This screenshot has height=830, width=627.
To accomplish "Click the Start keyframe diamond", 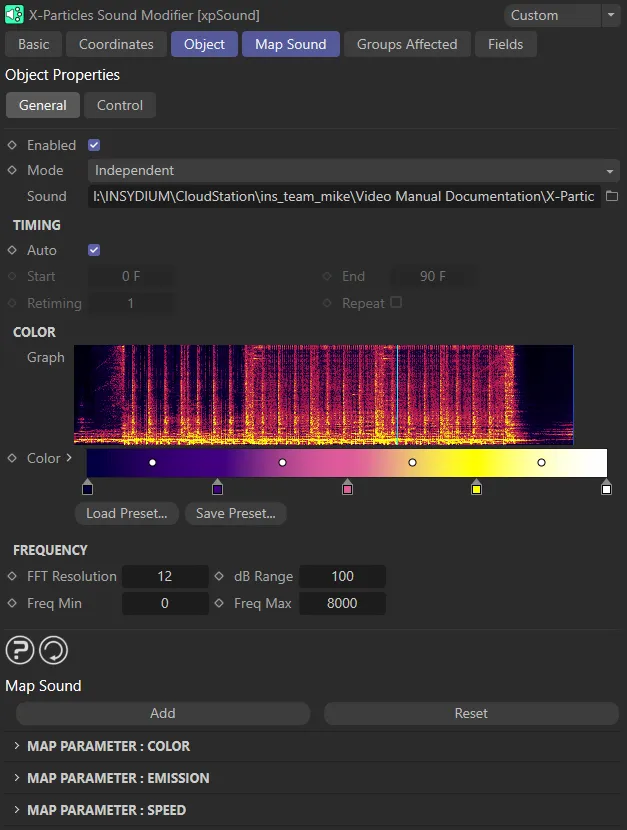I will coord(12,276).
